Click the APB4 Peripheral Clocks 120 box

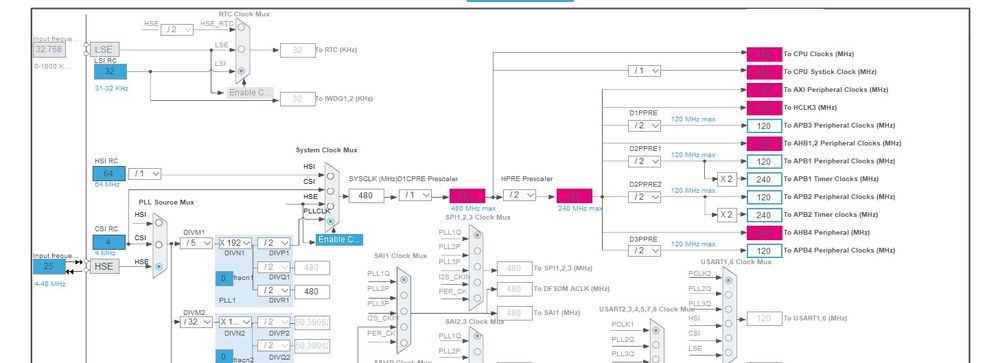(x=764, y=250)
